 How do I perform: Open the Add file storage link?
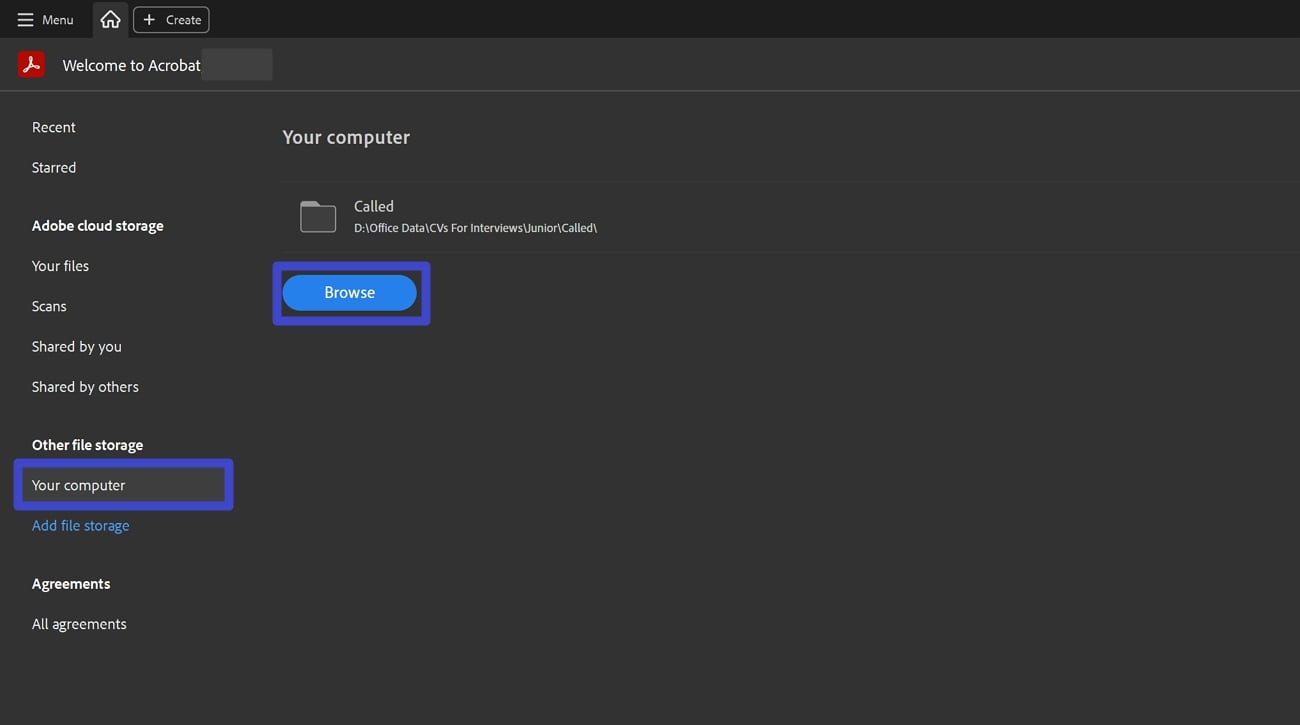click(80, 525)
